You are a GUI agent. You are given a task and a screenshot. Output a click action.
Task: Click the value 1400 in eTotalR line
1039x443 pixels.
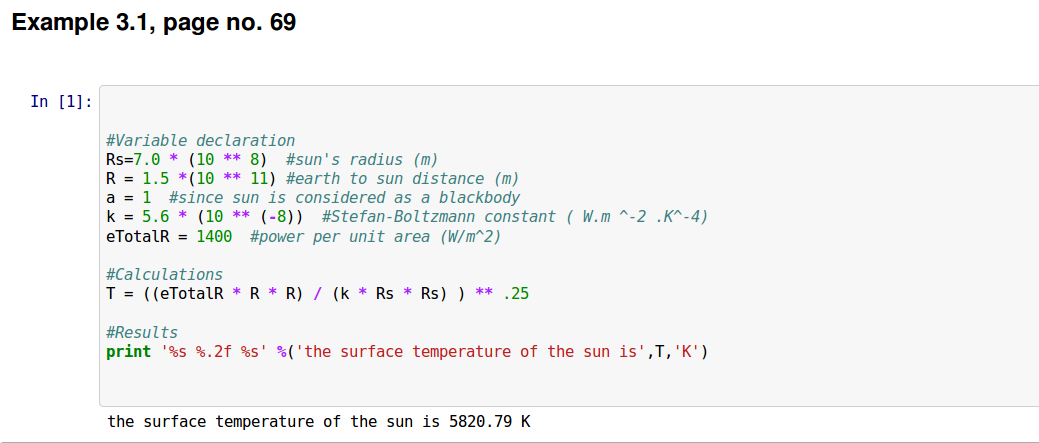(214, 236)
